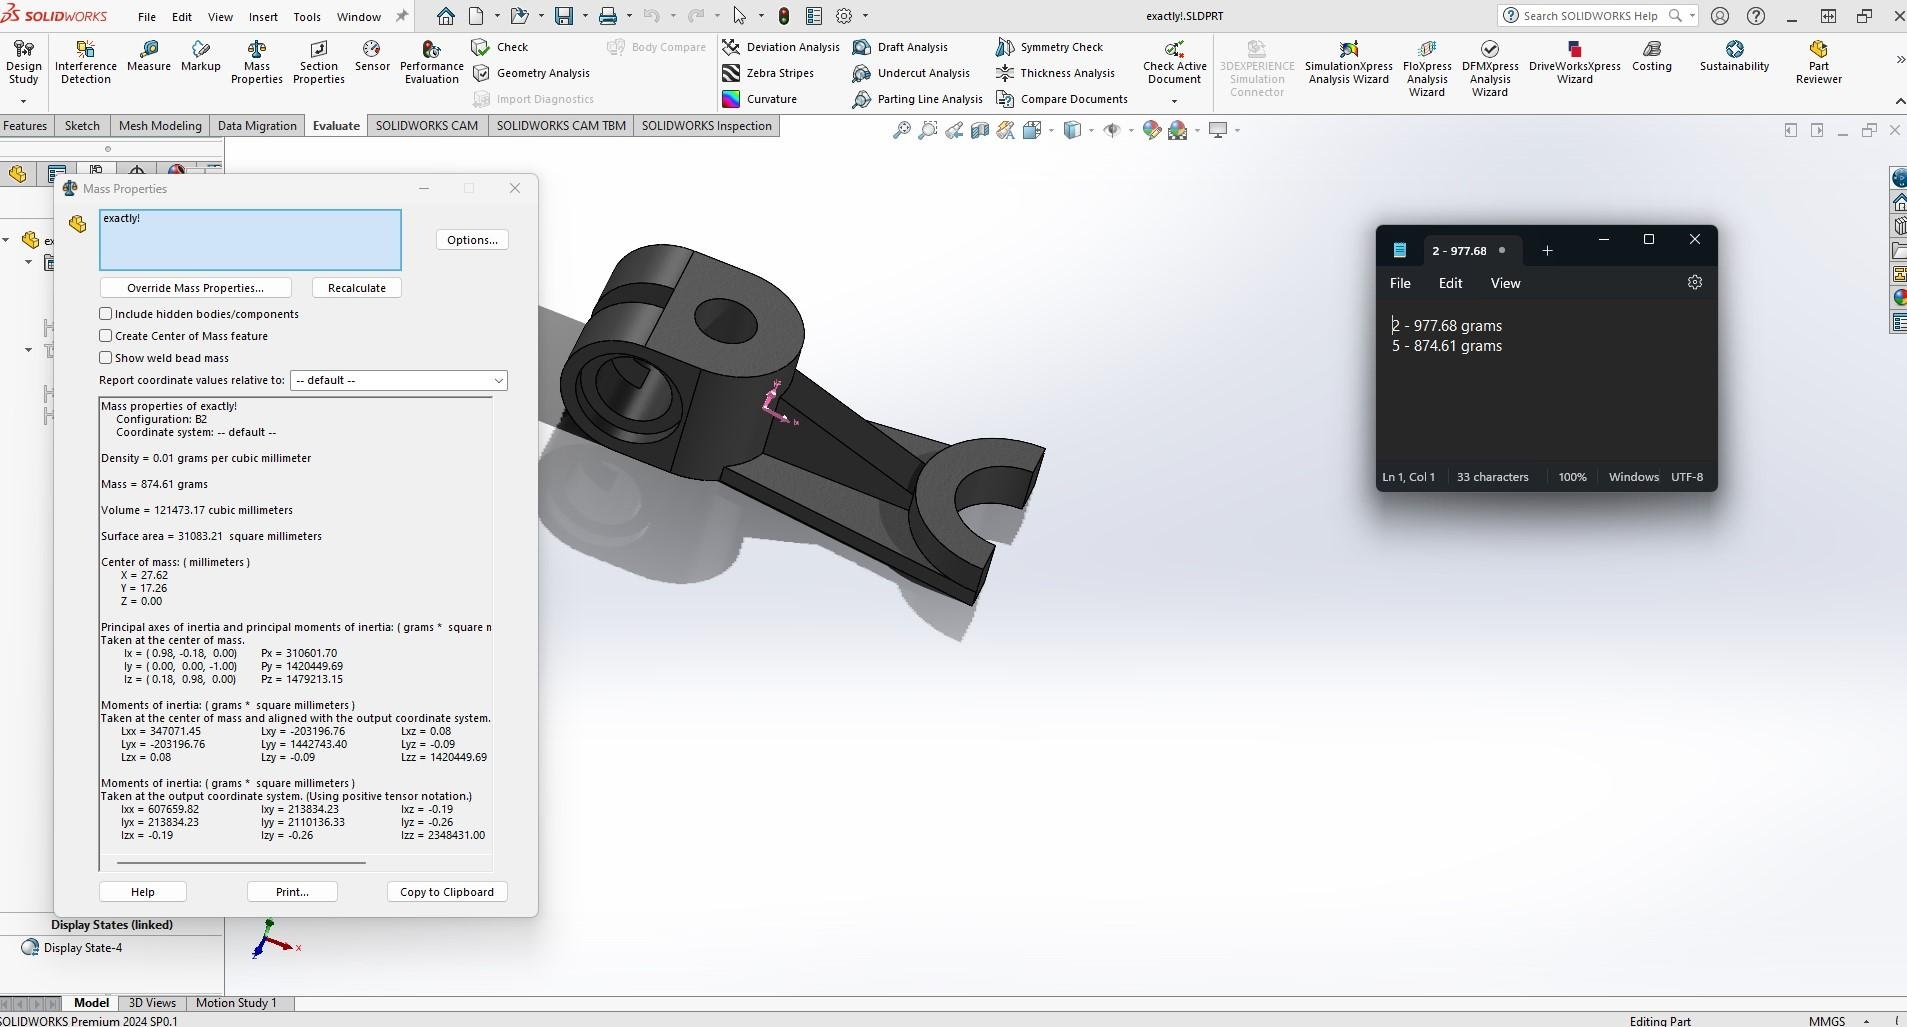Screen dimensions: 1907x1027
Task: Enable Zebra Stripes display
Action: pyautogui.click(x=768, y=73)
